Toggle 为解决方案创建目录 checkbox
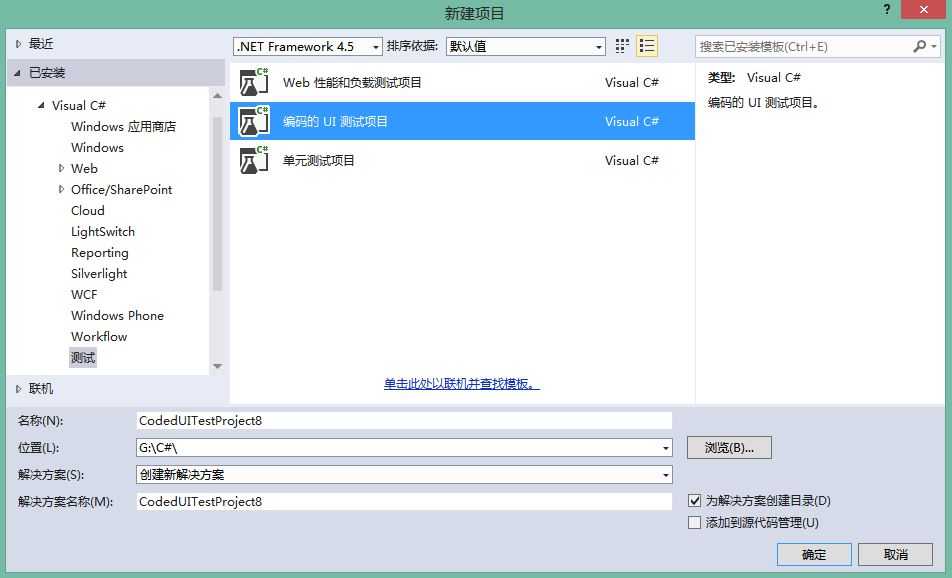Image resolution: width=952 pixels, height=578 pixels. pos(695,501)
